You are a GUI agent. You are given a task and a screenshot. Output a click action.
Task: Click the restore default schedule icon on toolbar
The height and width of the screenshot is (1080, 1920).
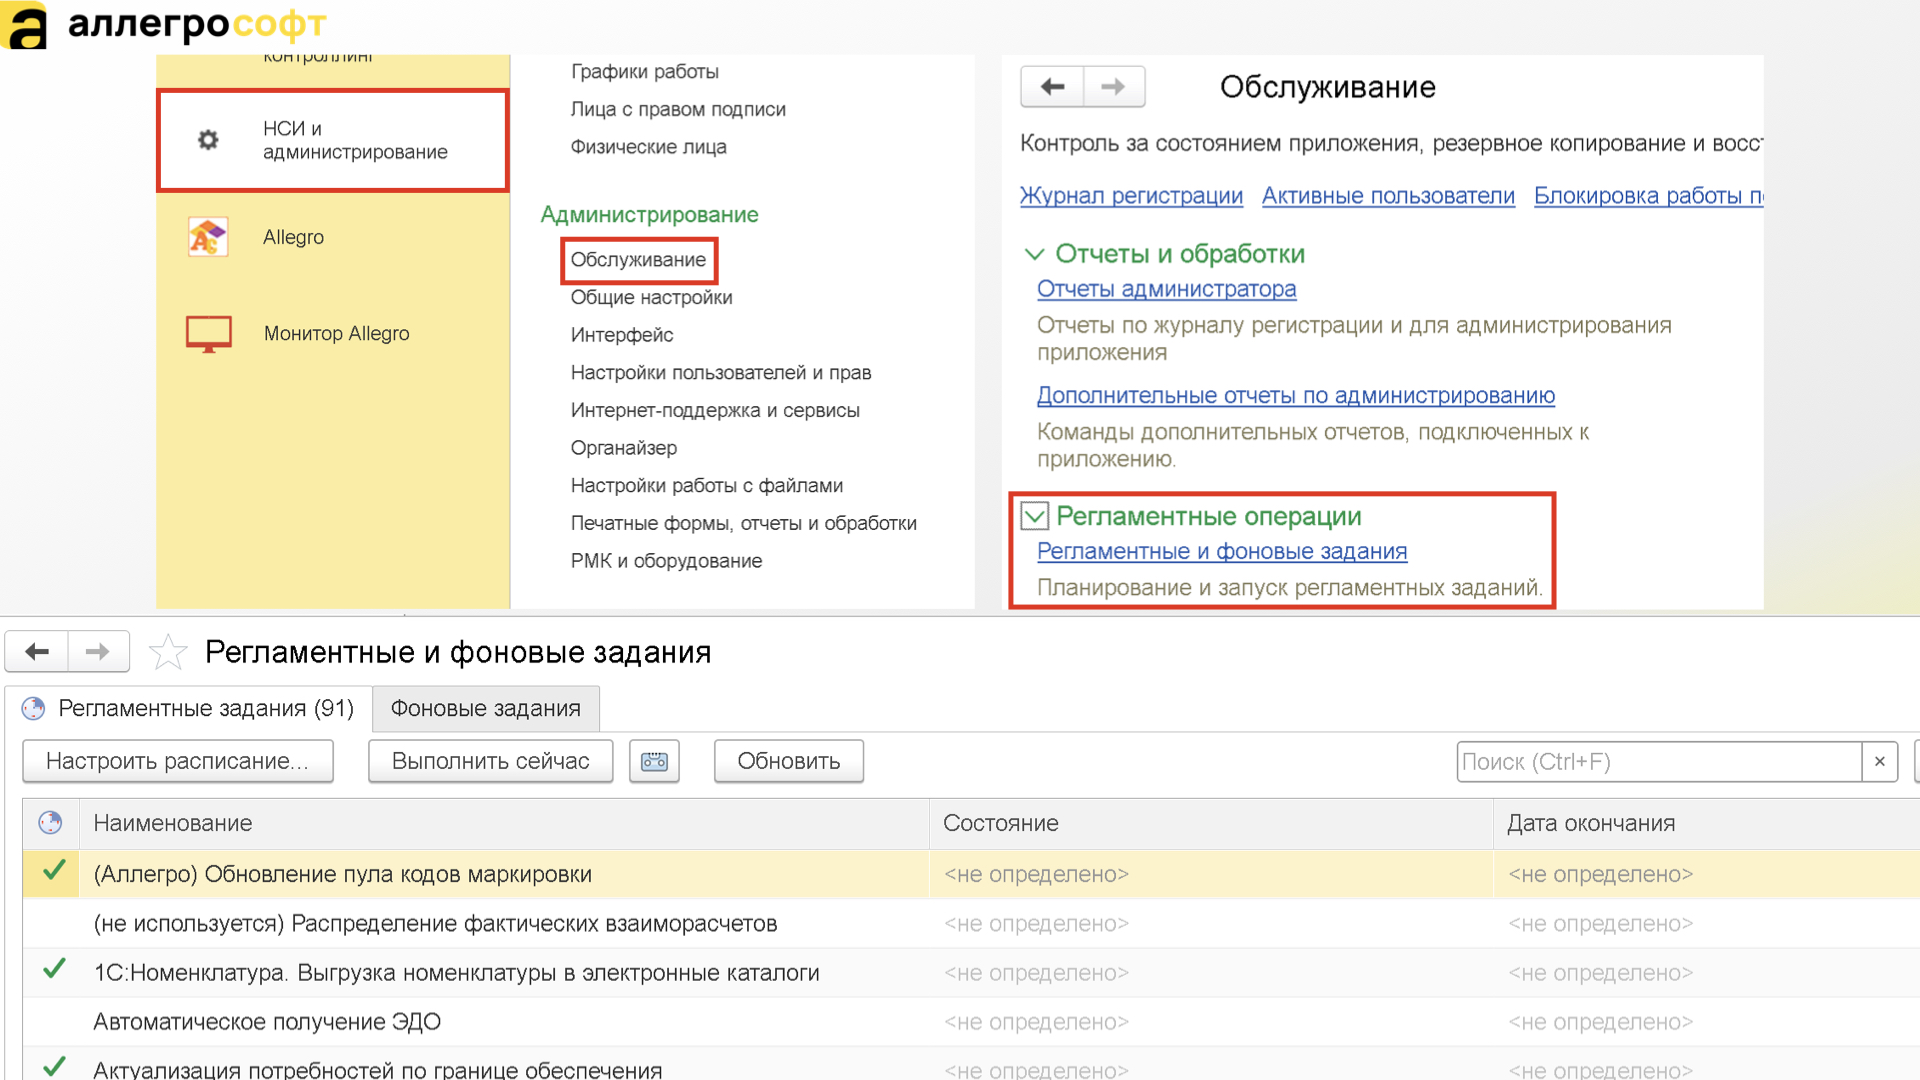click(x=654, y=761)
